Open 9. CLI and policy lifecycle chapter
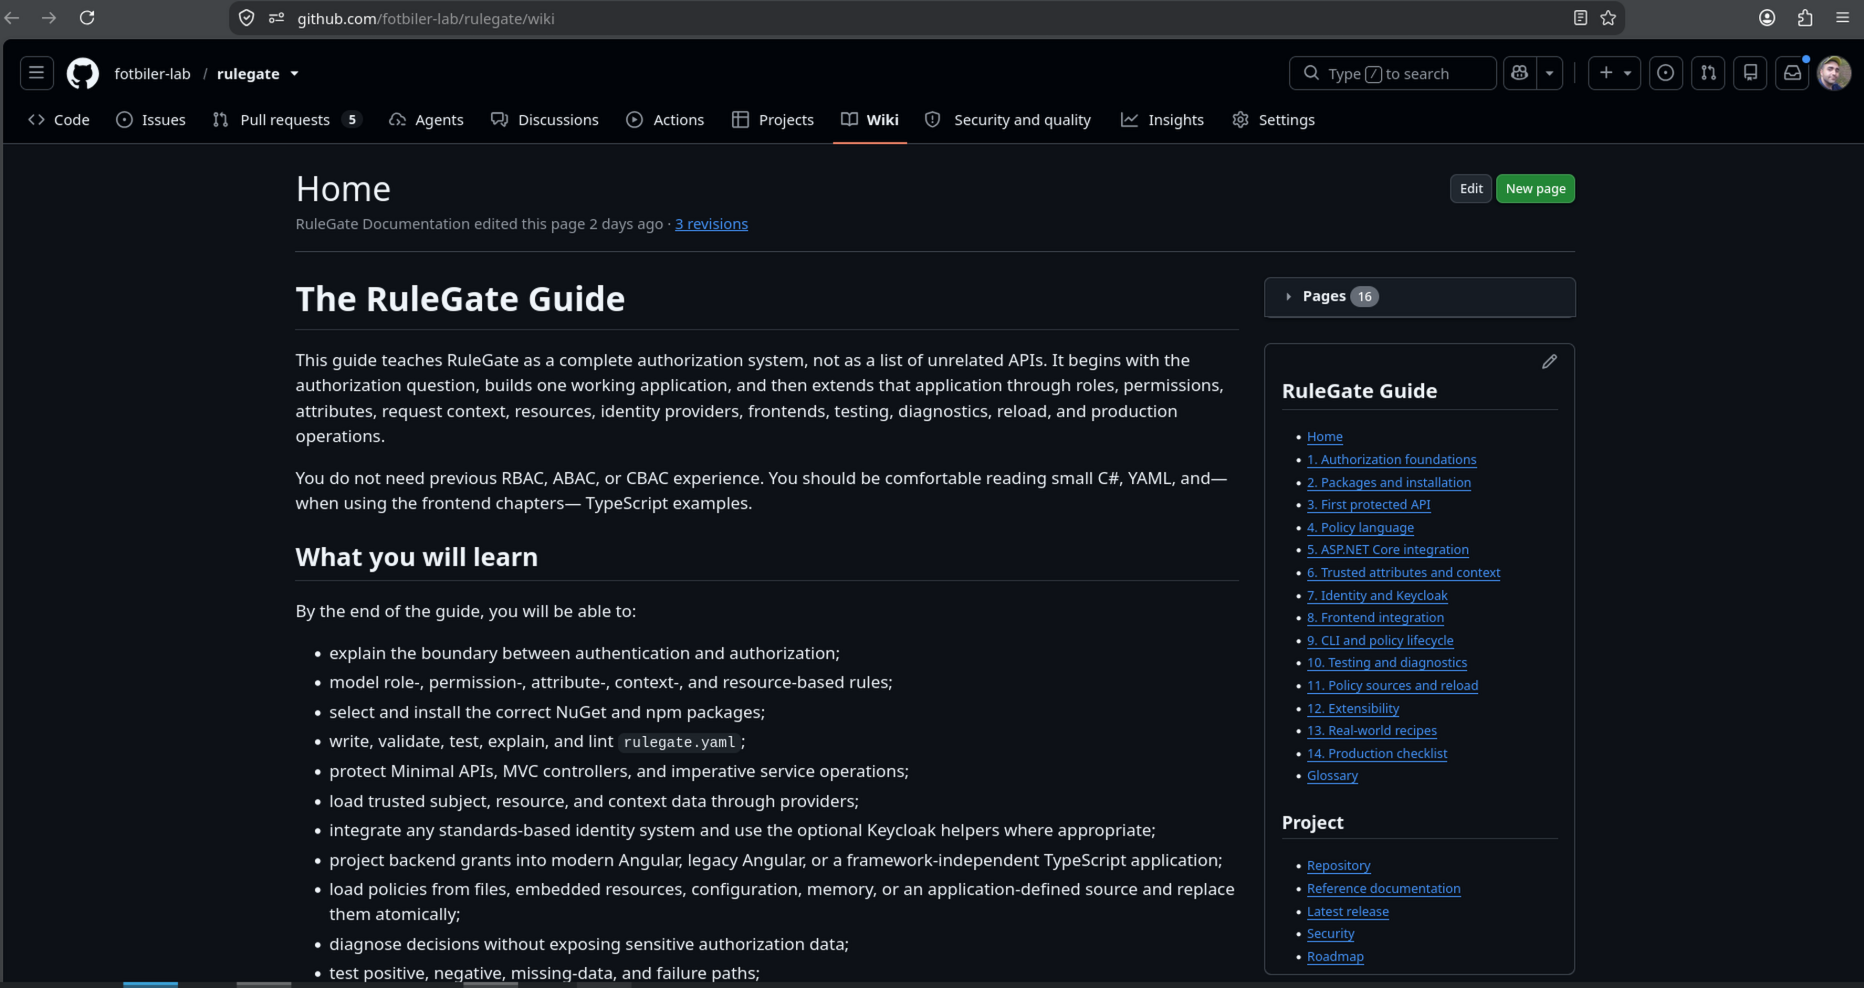This screenshot has width=1864, height=988. coord(1381,641)
